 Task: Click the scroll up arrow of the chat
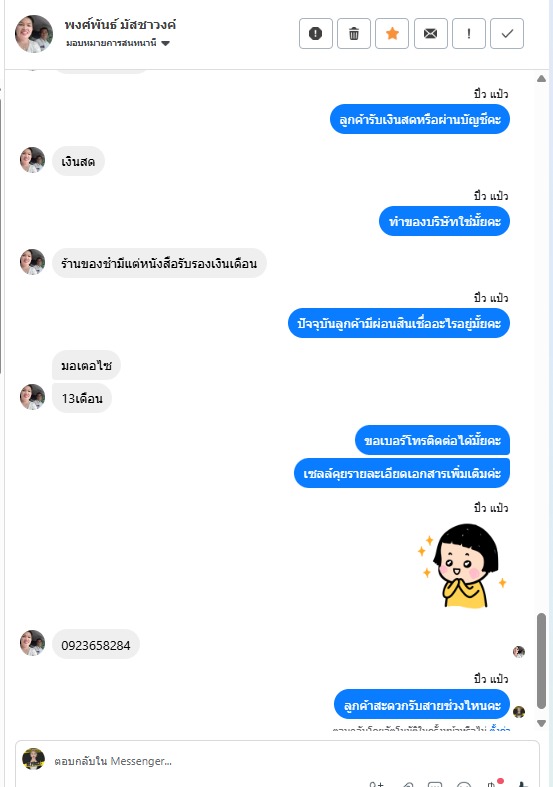click(x=541, y=78)
